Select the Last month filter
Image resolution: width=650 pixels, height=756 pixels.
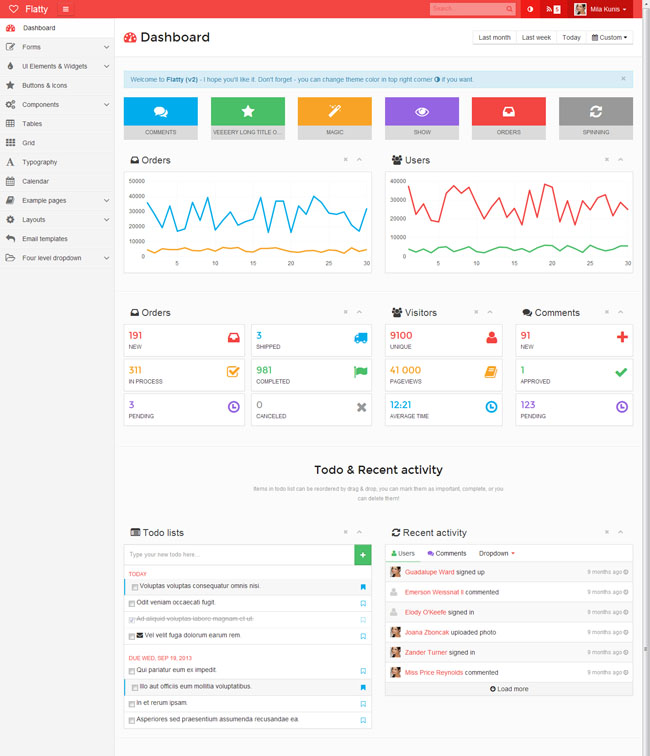tap(494, 37)
